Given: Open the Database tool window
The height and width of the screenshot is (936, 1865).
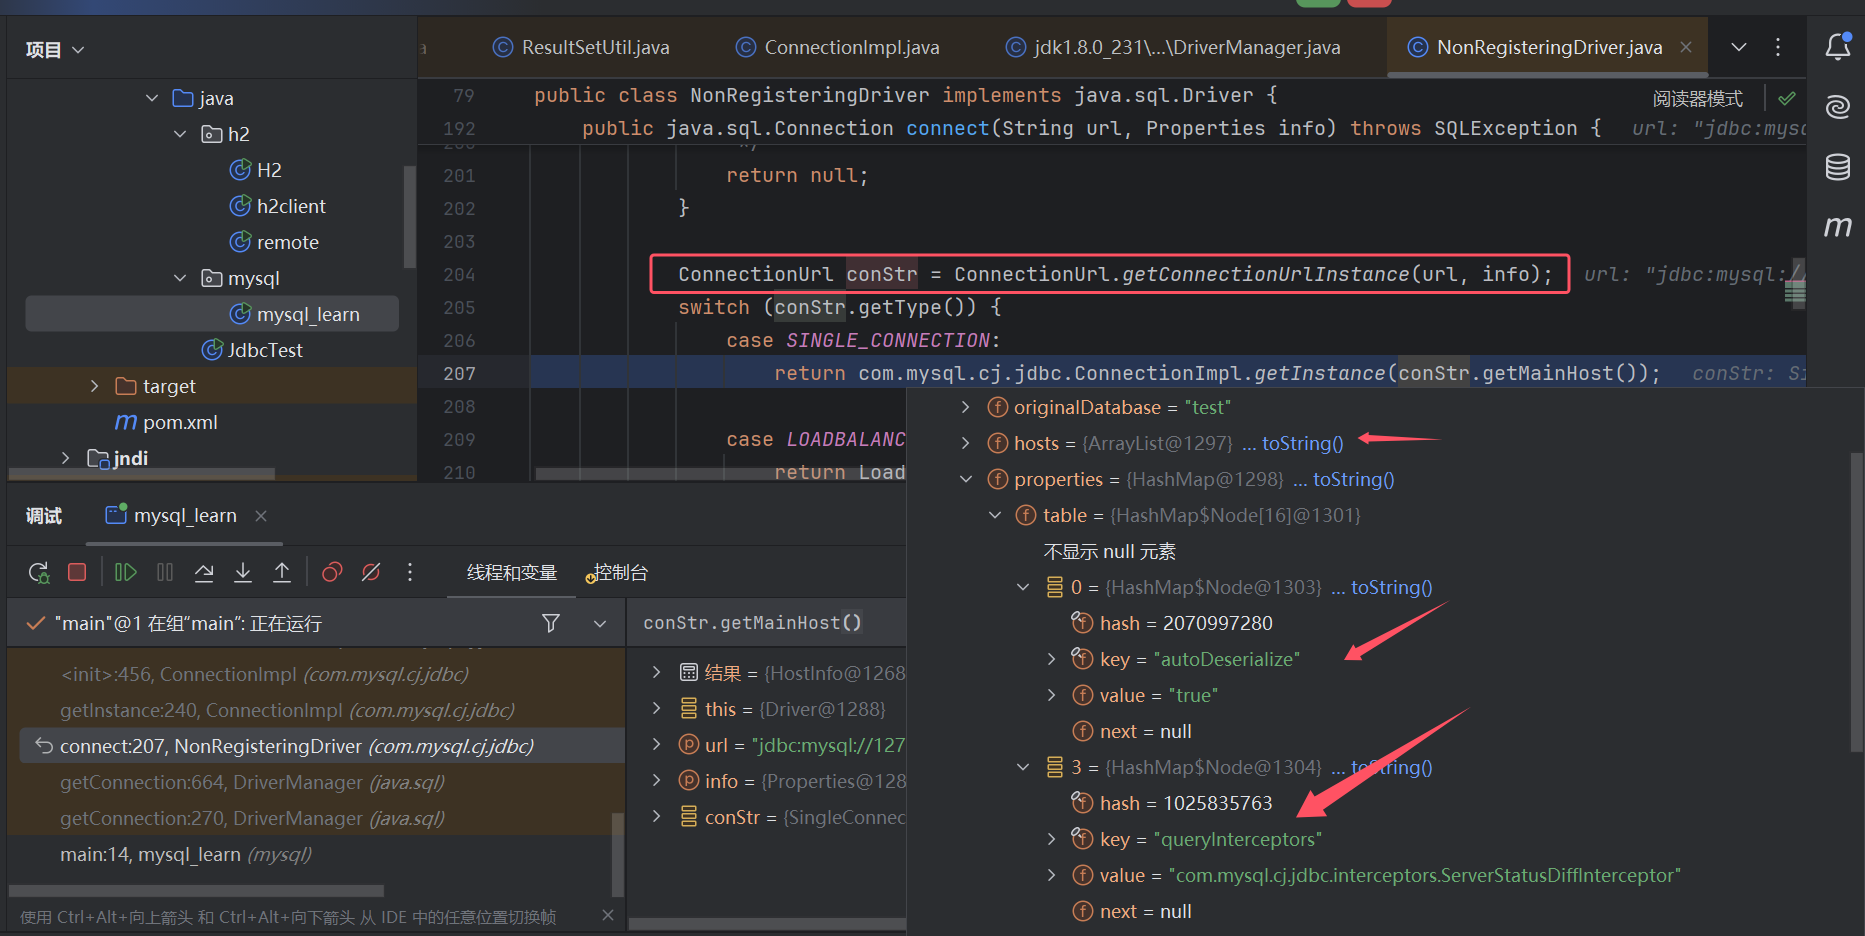Looking at the screenshot, I should coord(1838,167).
